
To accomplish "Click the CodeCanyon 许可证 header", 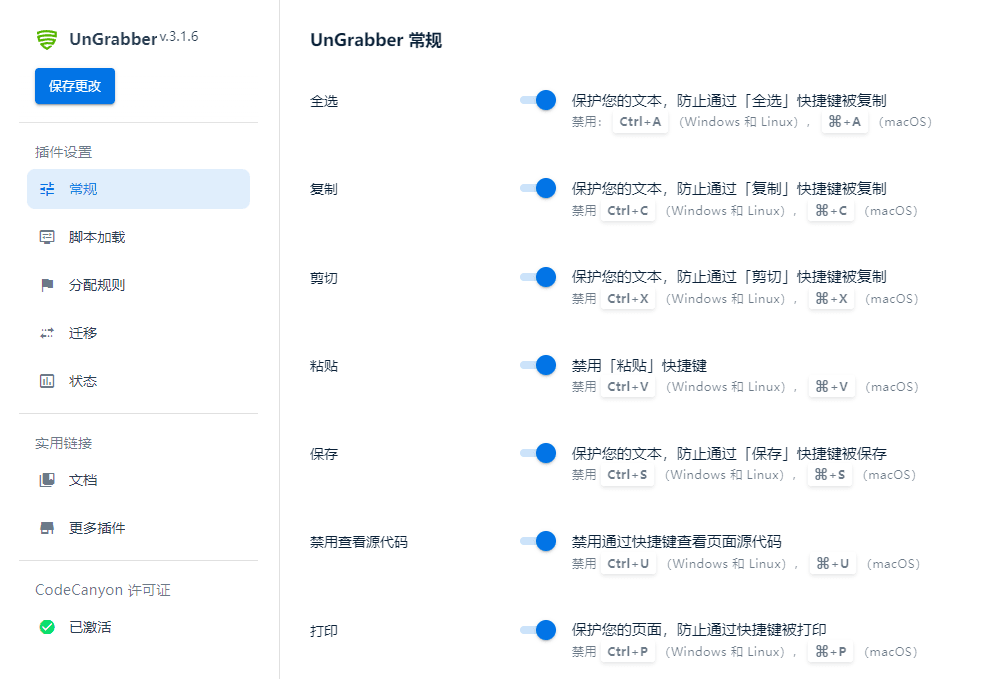I will click(103, 590).
